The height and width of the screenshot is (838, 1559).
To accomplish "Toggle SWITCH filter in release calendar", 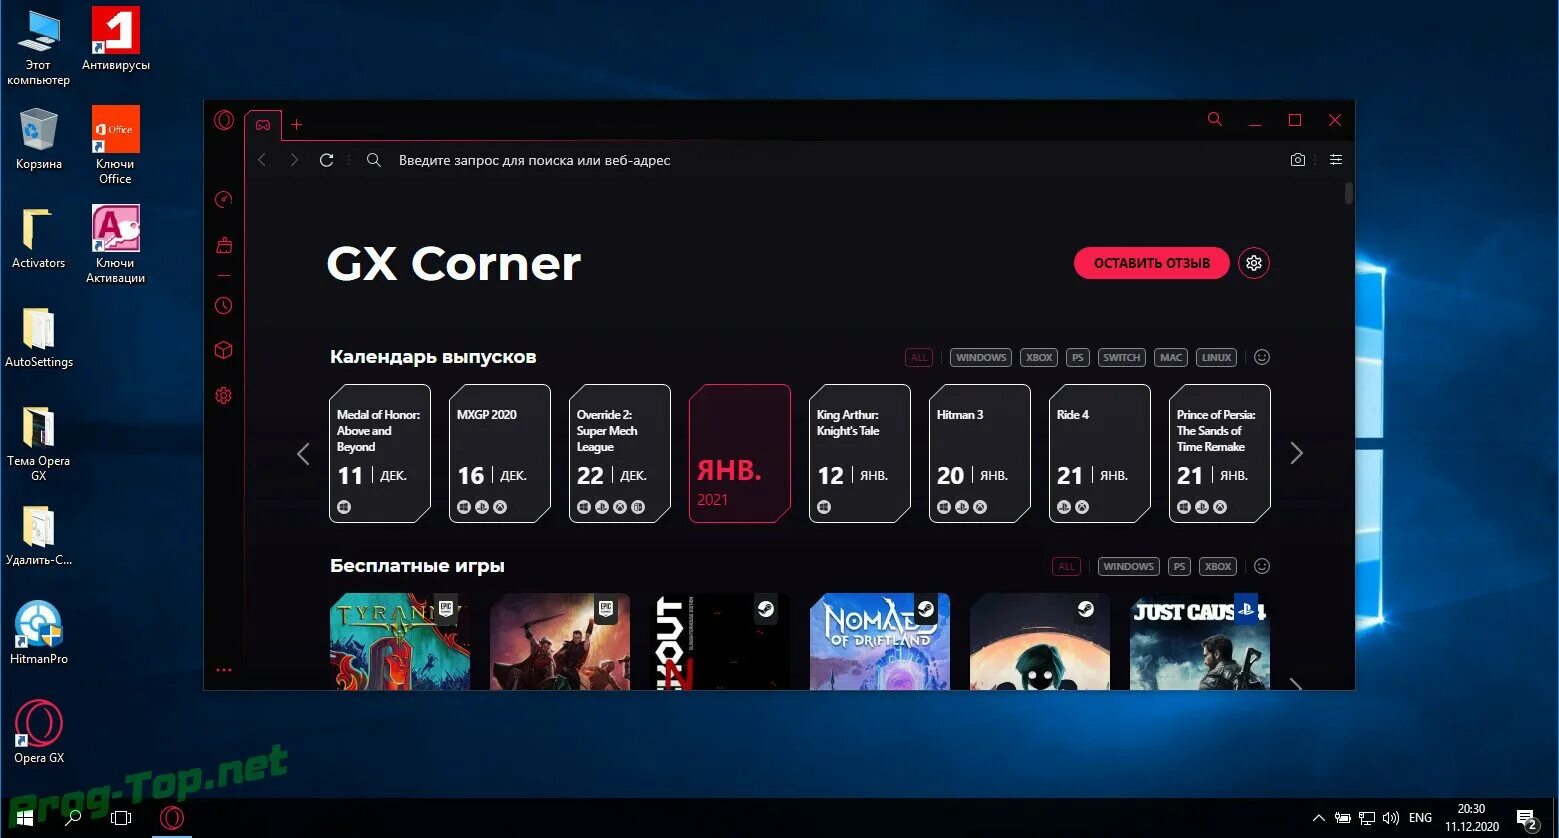I will click(1122, 357).
